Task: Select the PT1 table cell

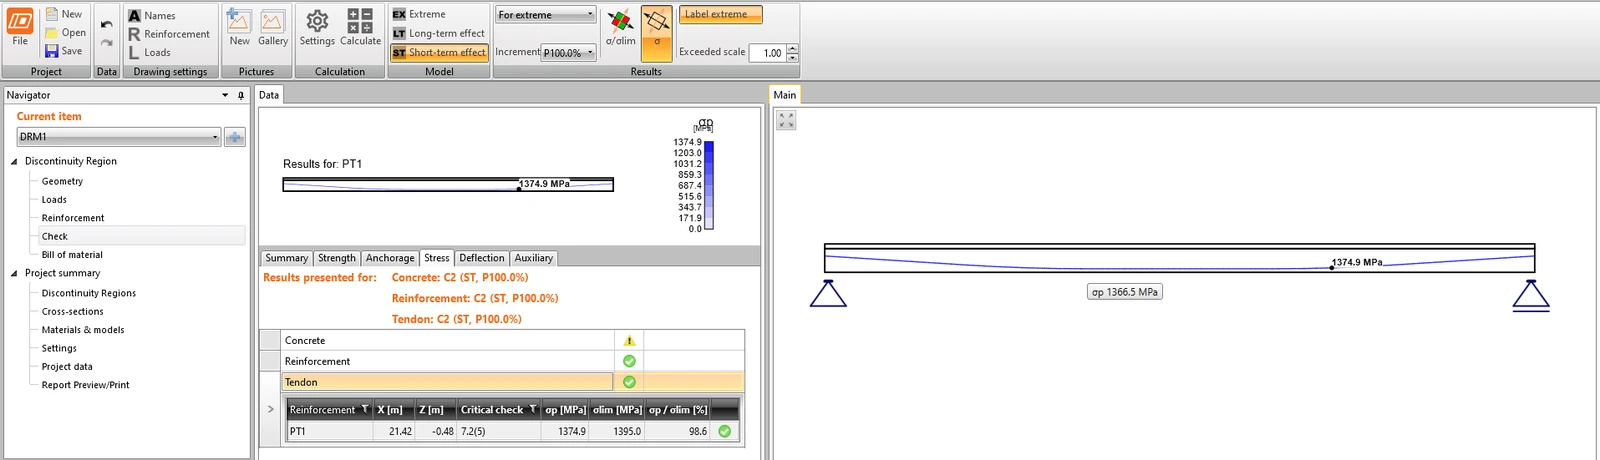Action: (329, 431)
